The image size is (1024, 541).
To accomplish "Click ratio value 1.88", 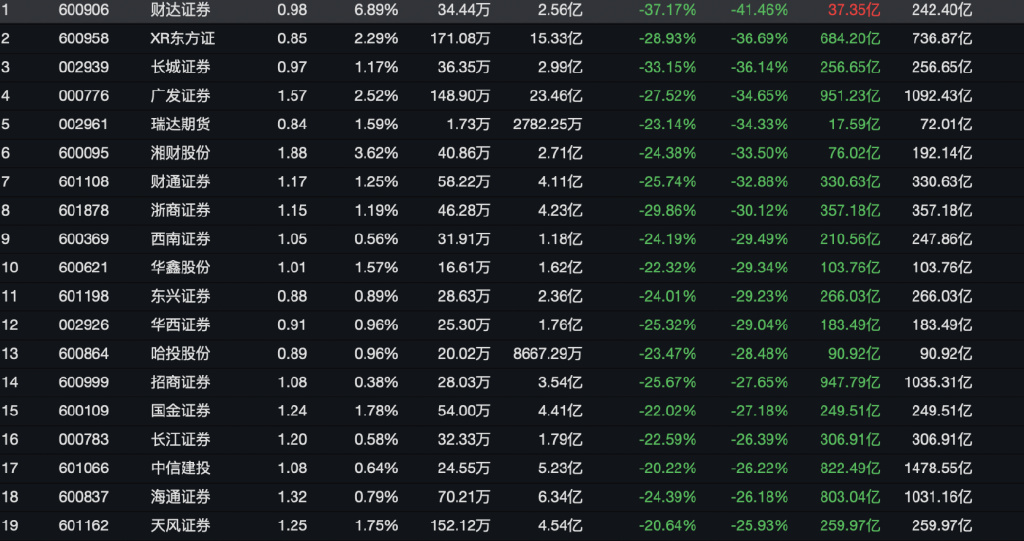I will 292,153.
